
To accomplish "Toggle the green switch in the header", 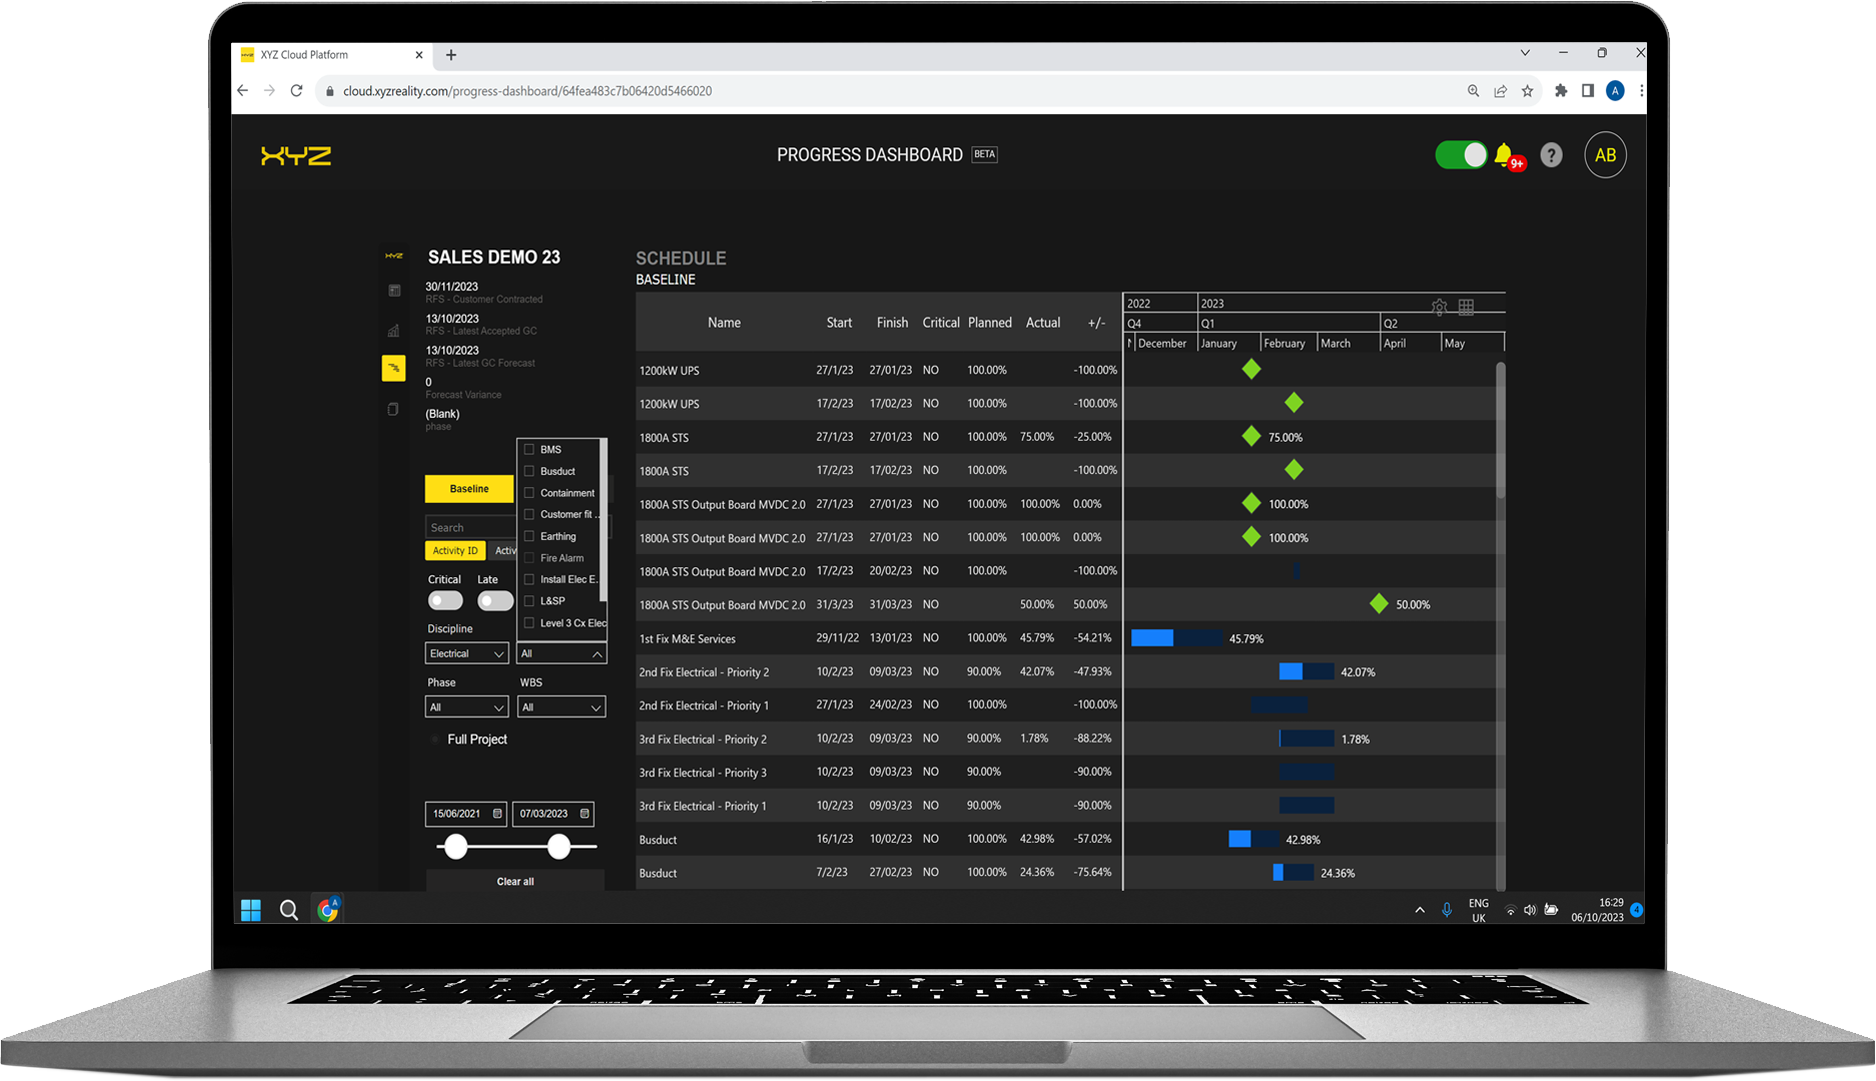I will point(1461,155).
